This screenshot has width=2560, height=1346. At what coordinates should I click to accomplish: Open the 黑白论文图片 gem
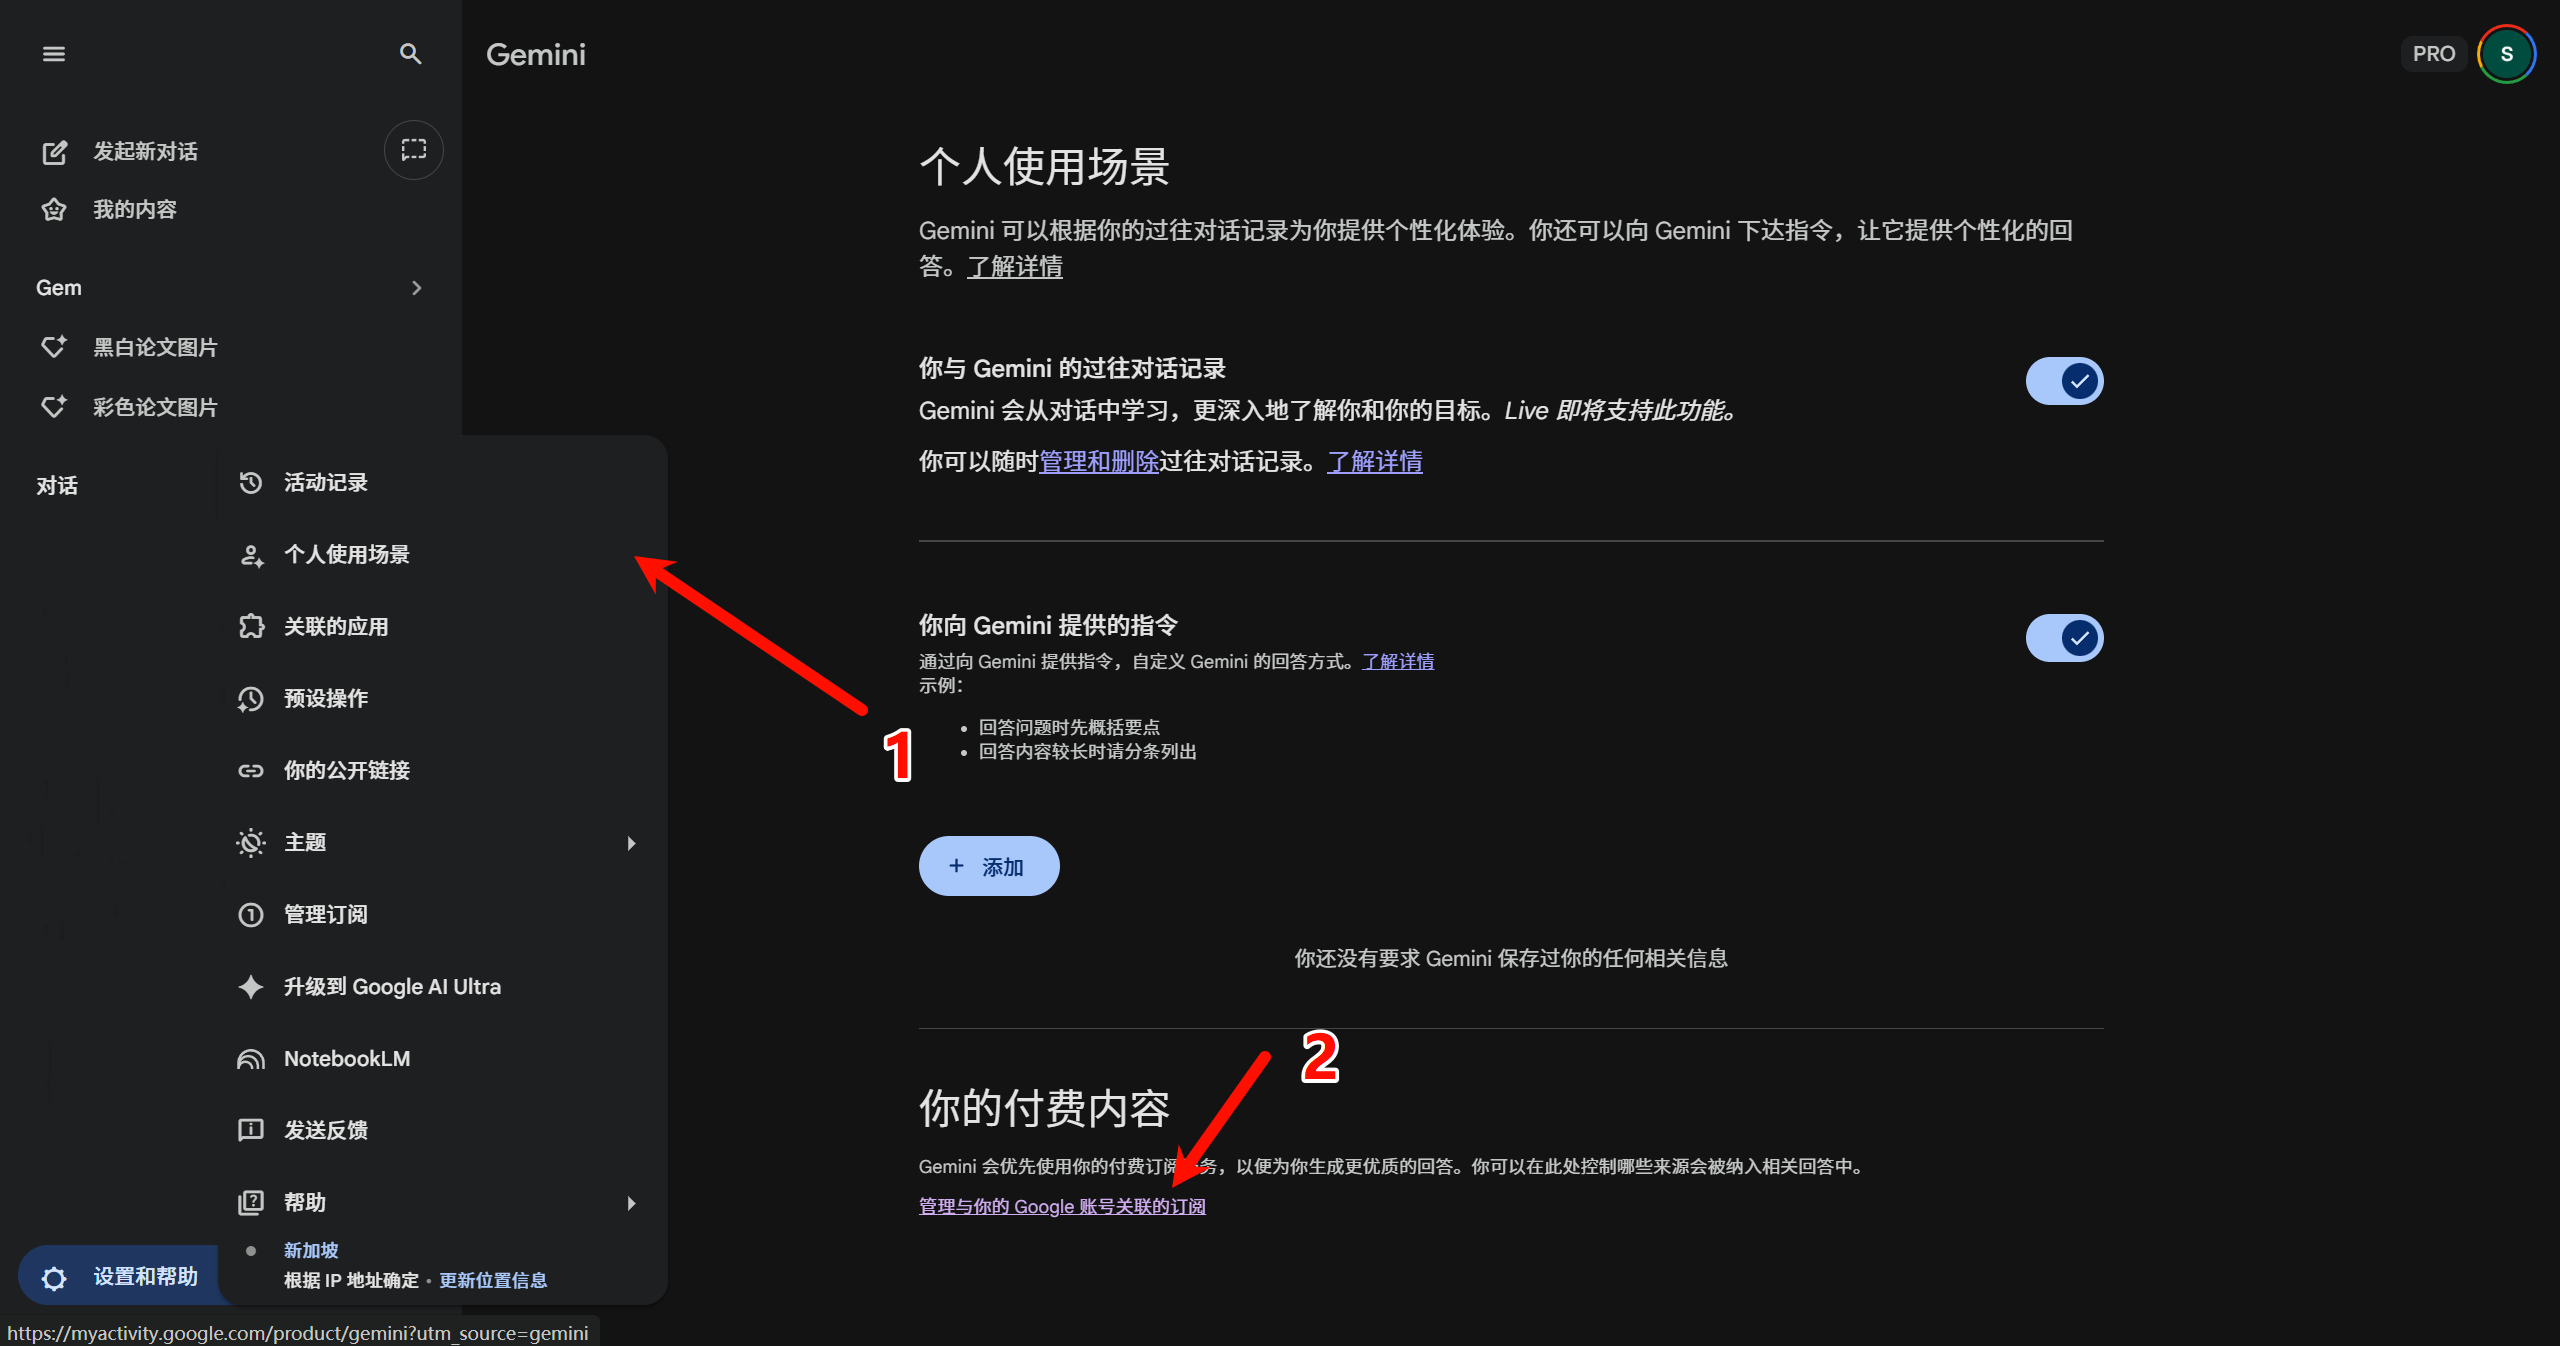tap(155, 347)
